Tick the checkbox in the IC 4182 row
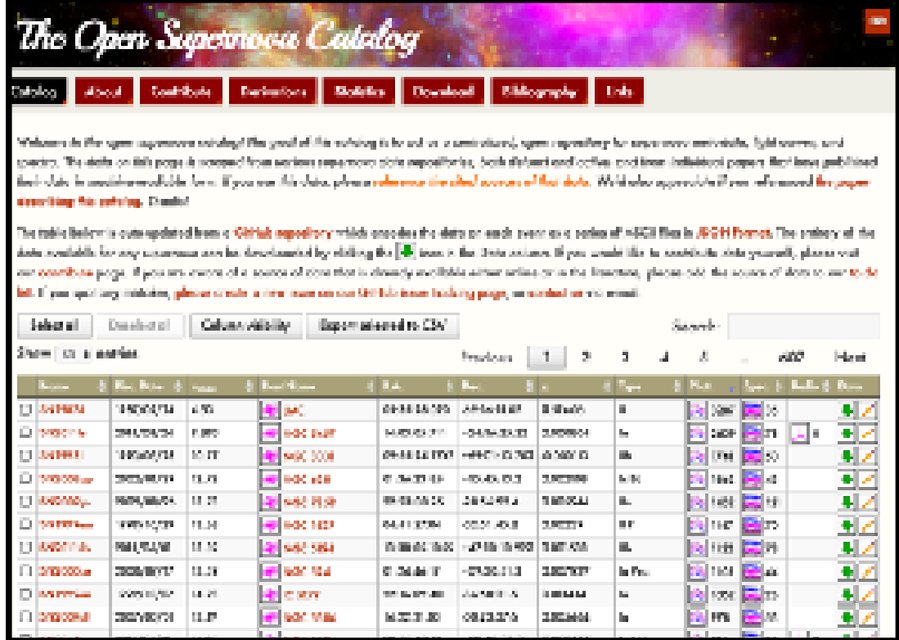The height and width of the screenshot is (640, 899). click(x=26, y=595)
